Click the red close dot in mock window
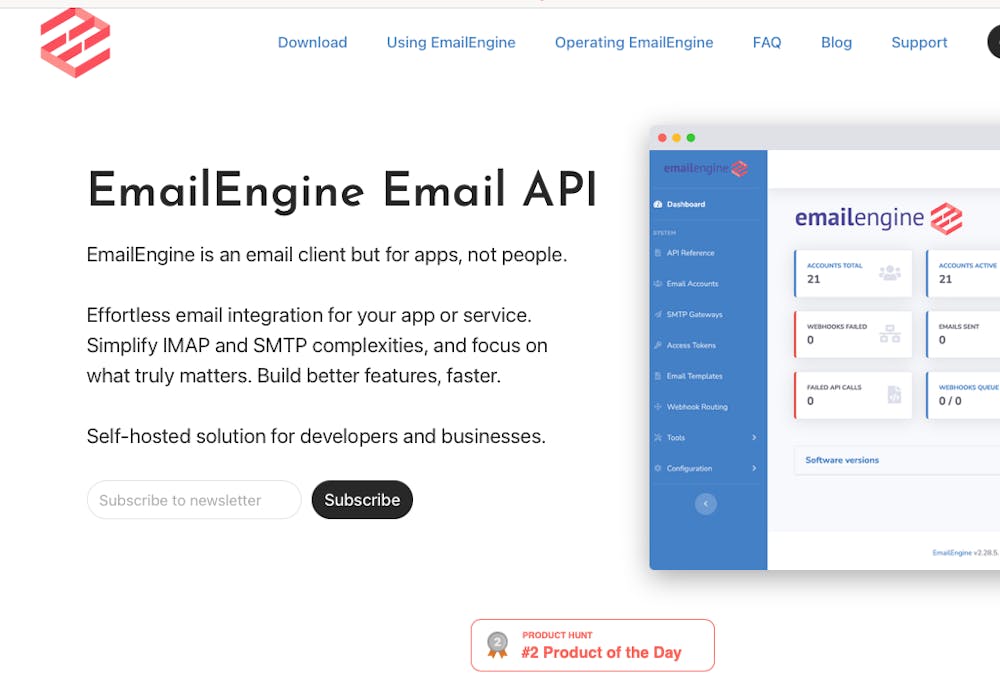Image resolution: width=1000 pixels, height=696 pixels. pyautogui.click(x=662, y=138)
